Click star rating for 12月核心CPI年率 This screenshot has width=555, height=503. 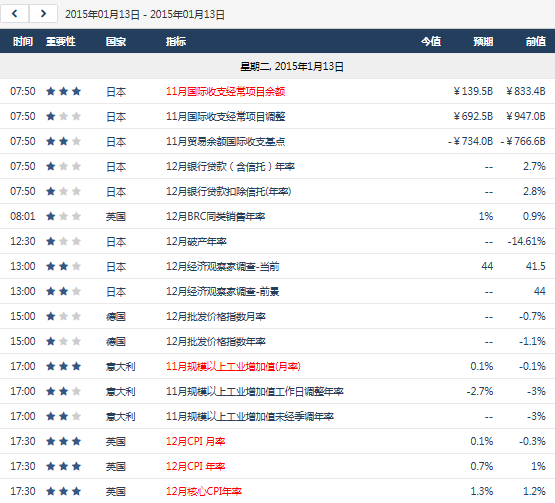[x=64, y=491]
